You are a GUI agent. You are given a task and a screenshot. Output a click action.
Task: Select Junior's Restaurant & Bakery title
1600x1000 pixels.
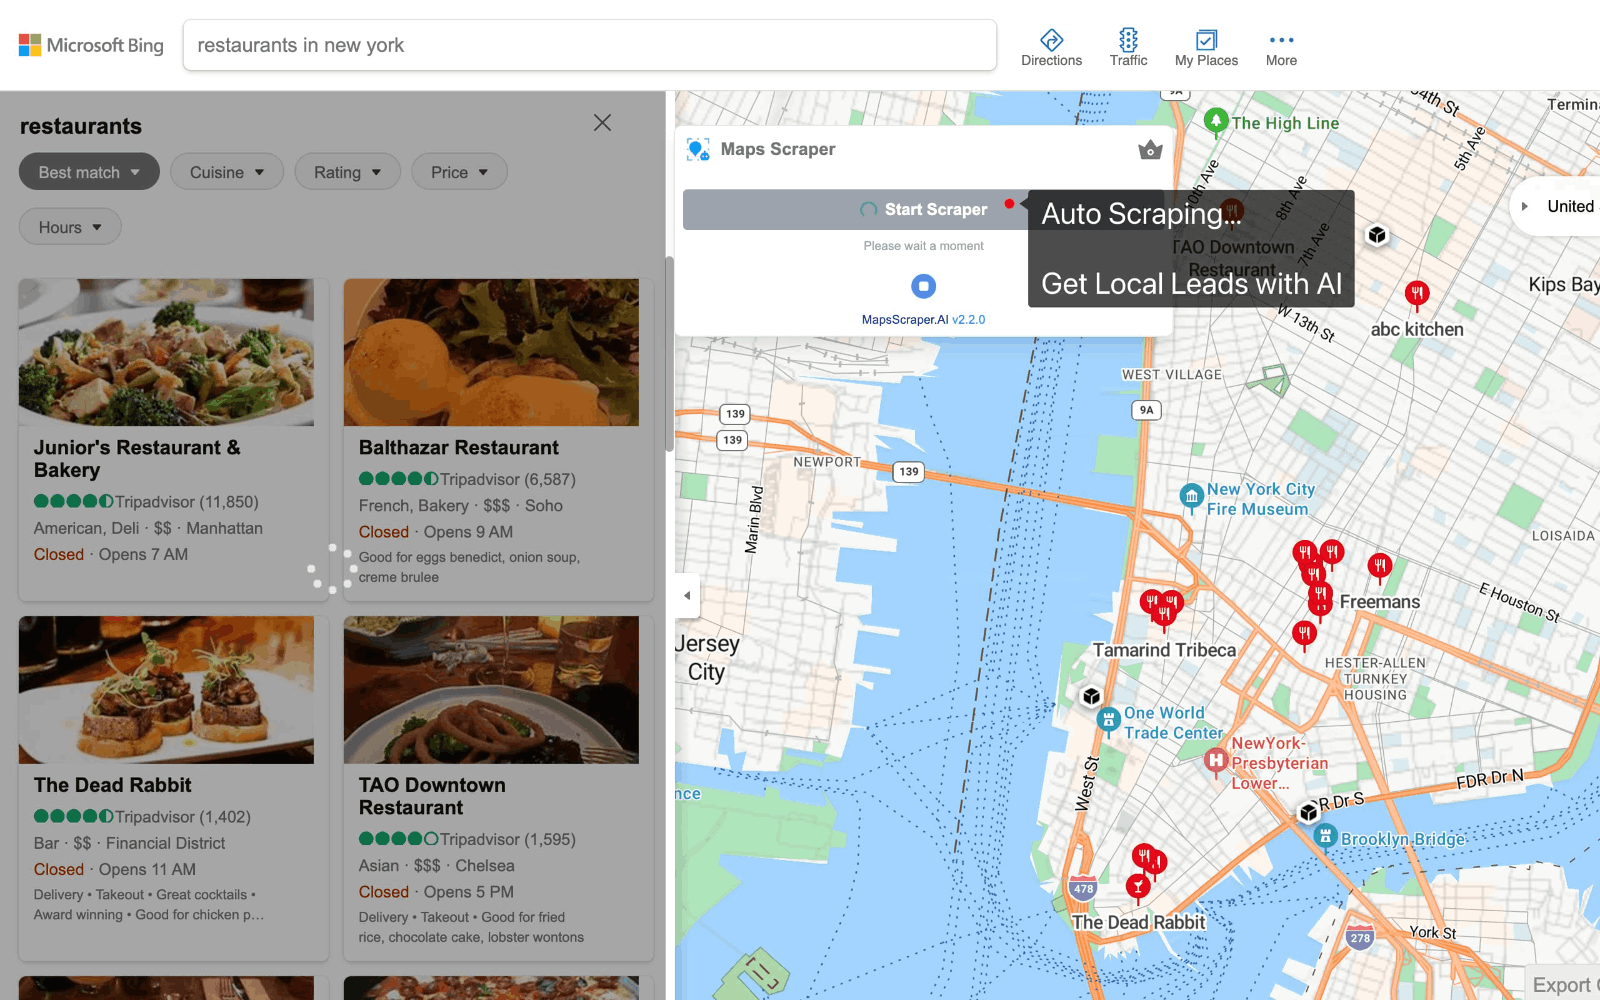137,459
